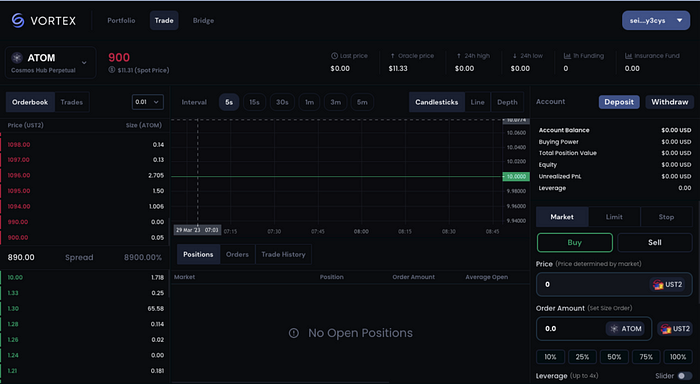Click the 29 Mar '23 07:03 date label
This screenshot has height=384, width=700.
point(197,230)
